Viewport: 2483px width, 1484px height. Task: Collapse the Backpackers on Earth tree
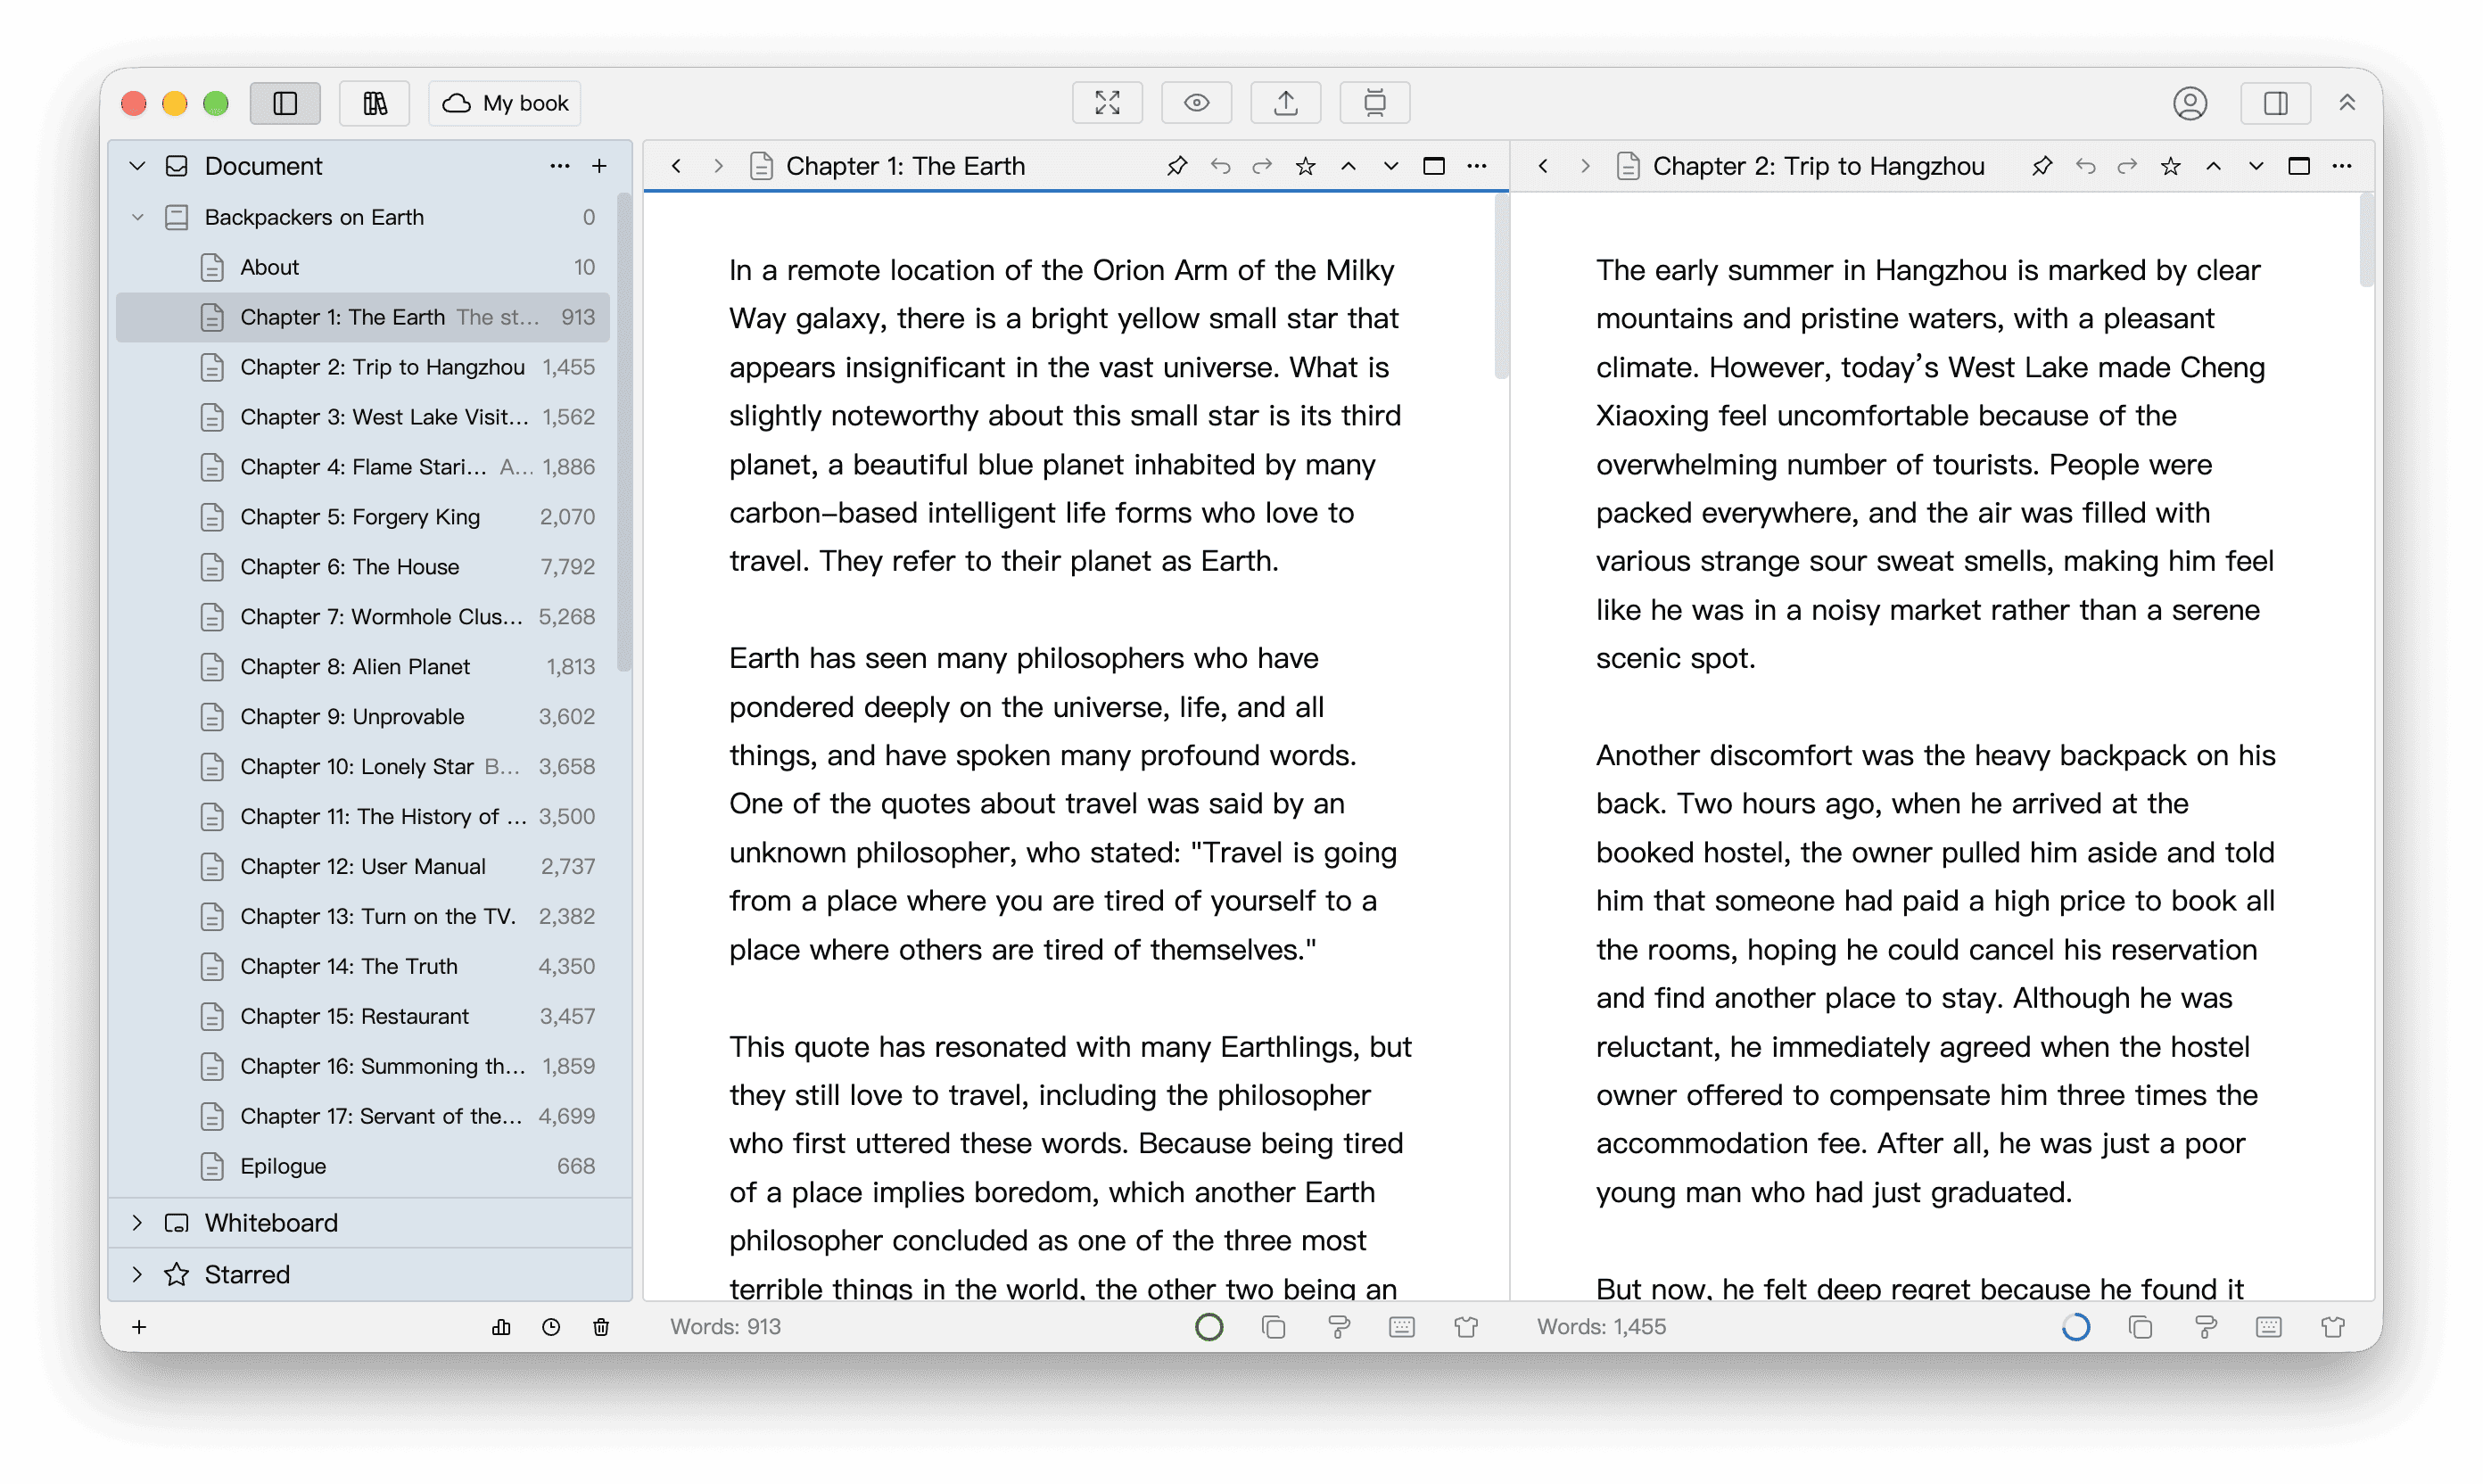tap(138, 217)
